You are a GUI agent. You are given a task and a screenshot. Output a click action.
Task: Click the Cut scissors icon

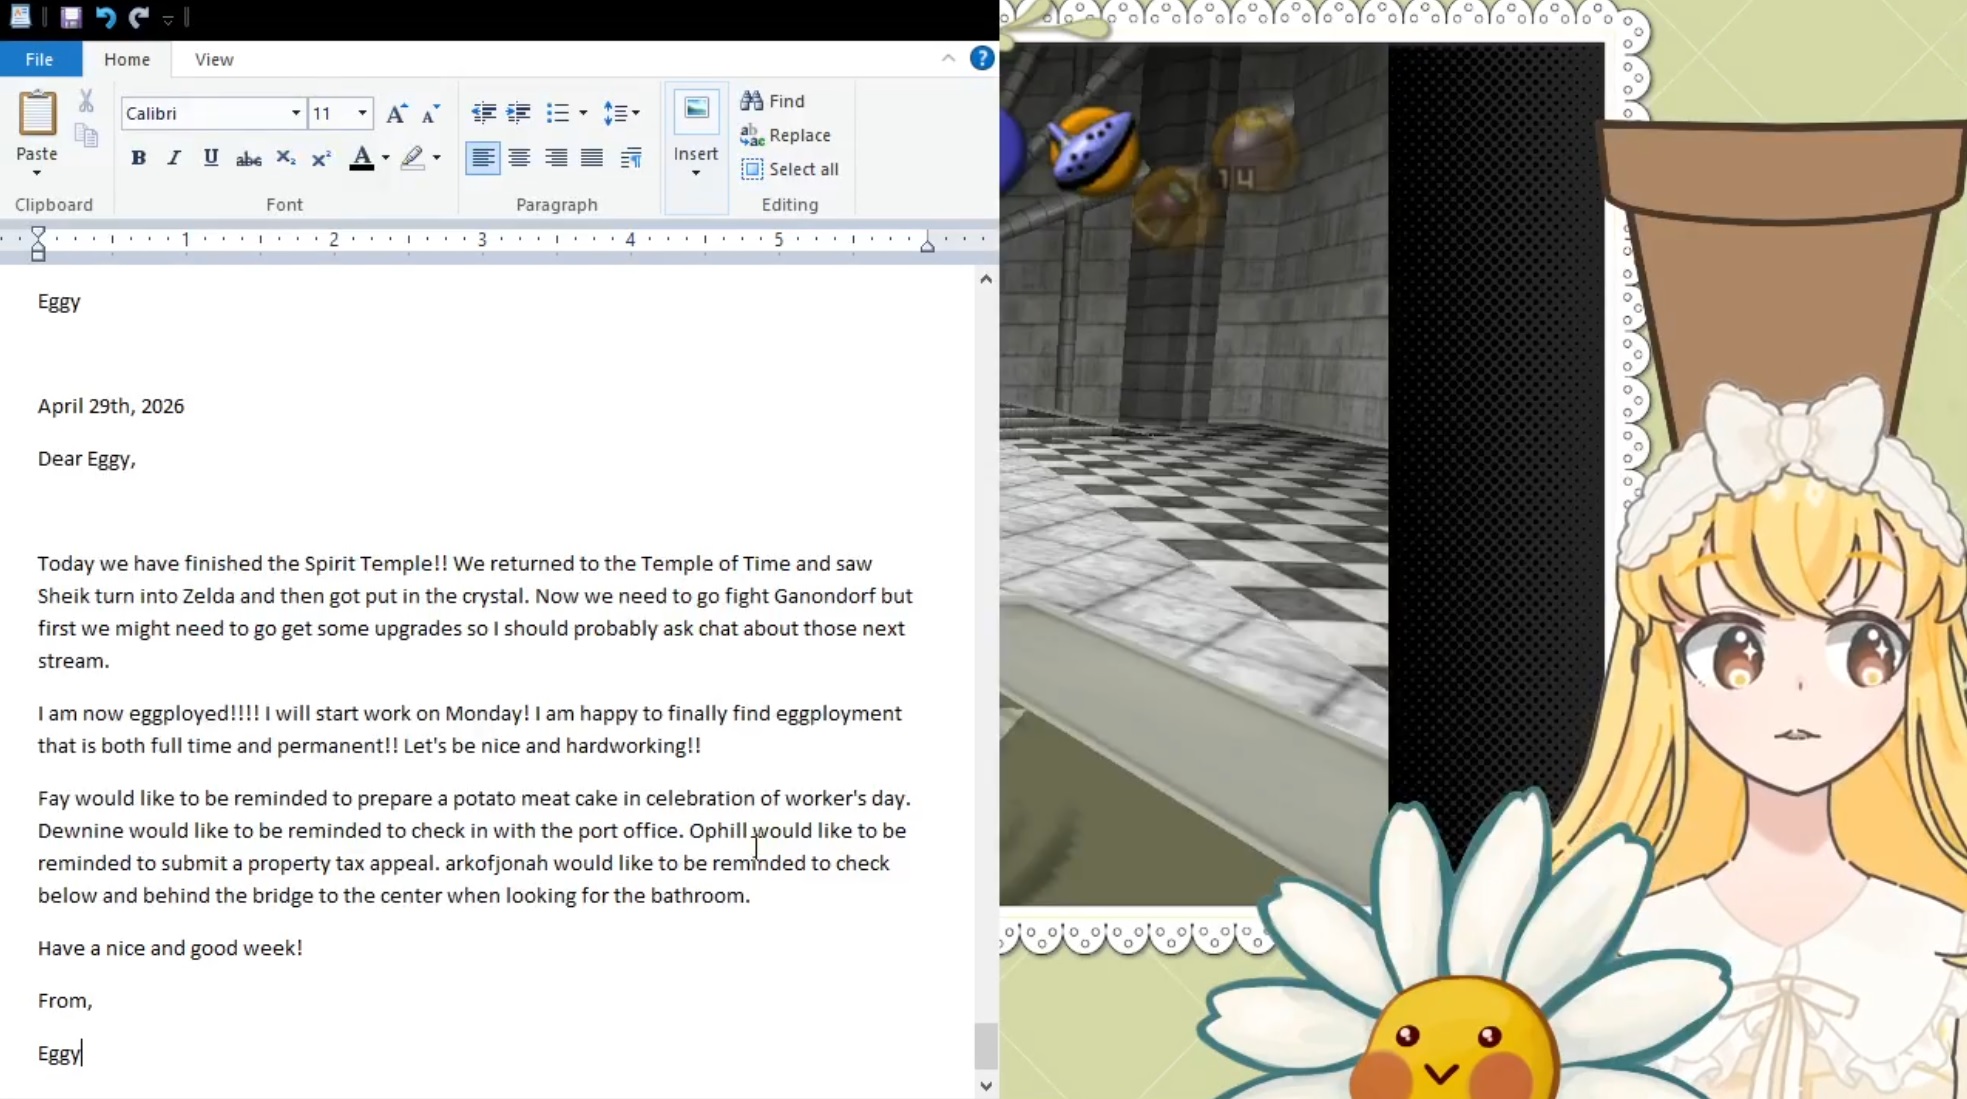pyautogui.click(x=86, y=101)
